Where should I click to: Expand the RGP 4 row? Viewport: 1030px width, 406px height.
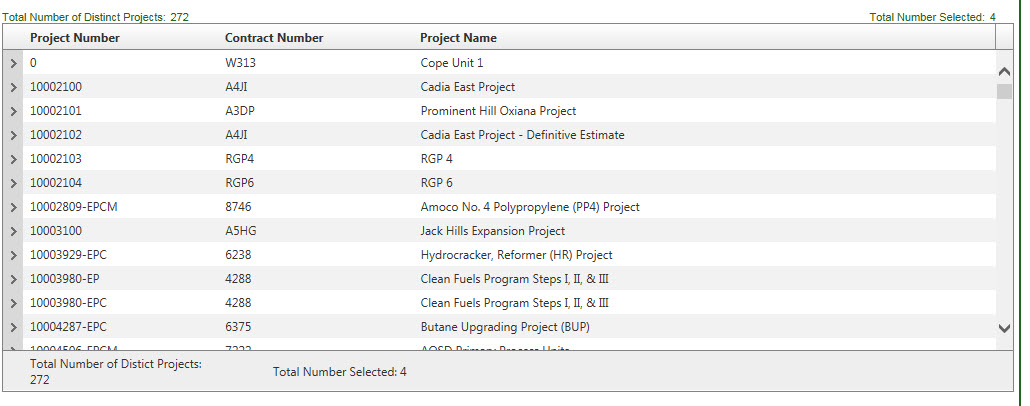pyautogui.click(x=13, y=159)
